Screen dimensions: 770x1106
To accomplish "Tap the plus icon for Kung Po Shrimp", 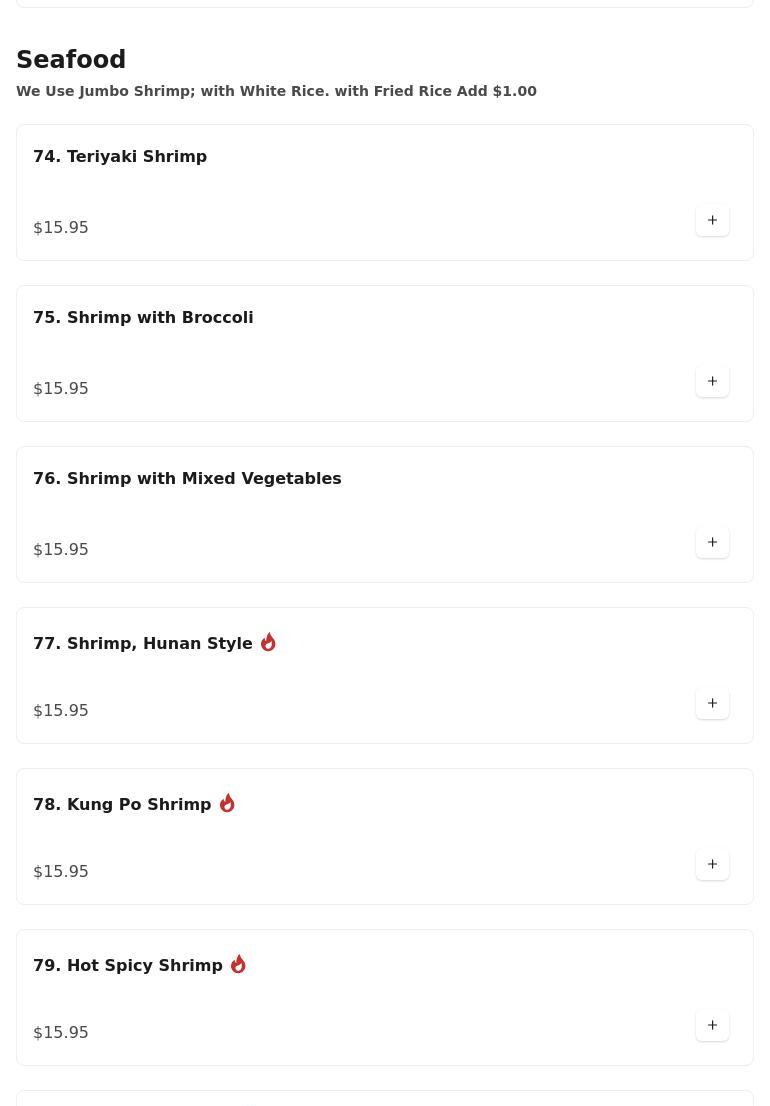I will point(712,864).
